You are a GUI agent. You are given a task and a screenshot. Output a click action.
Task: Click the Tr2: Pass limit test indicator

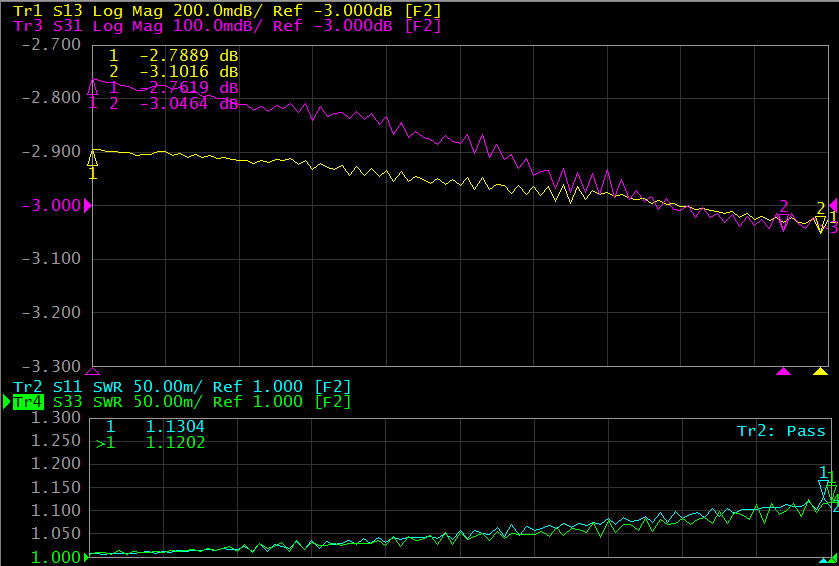point(781,431)
